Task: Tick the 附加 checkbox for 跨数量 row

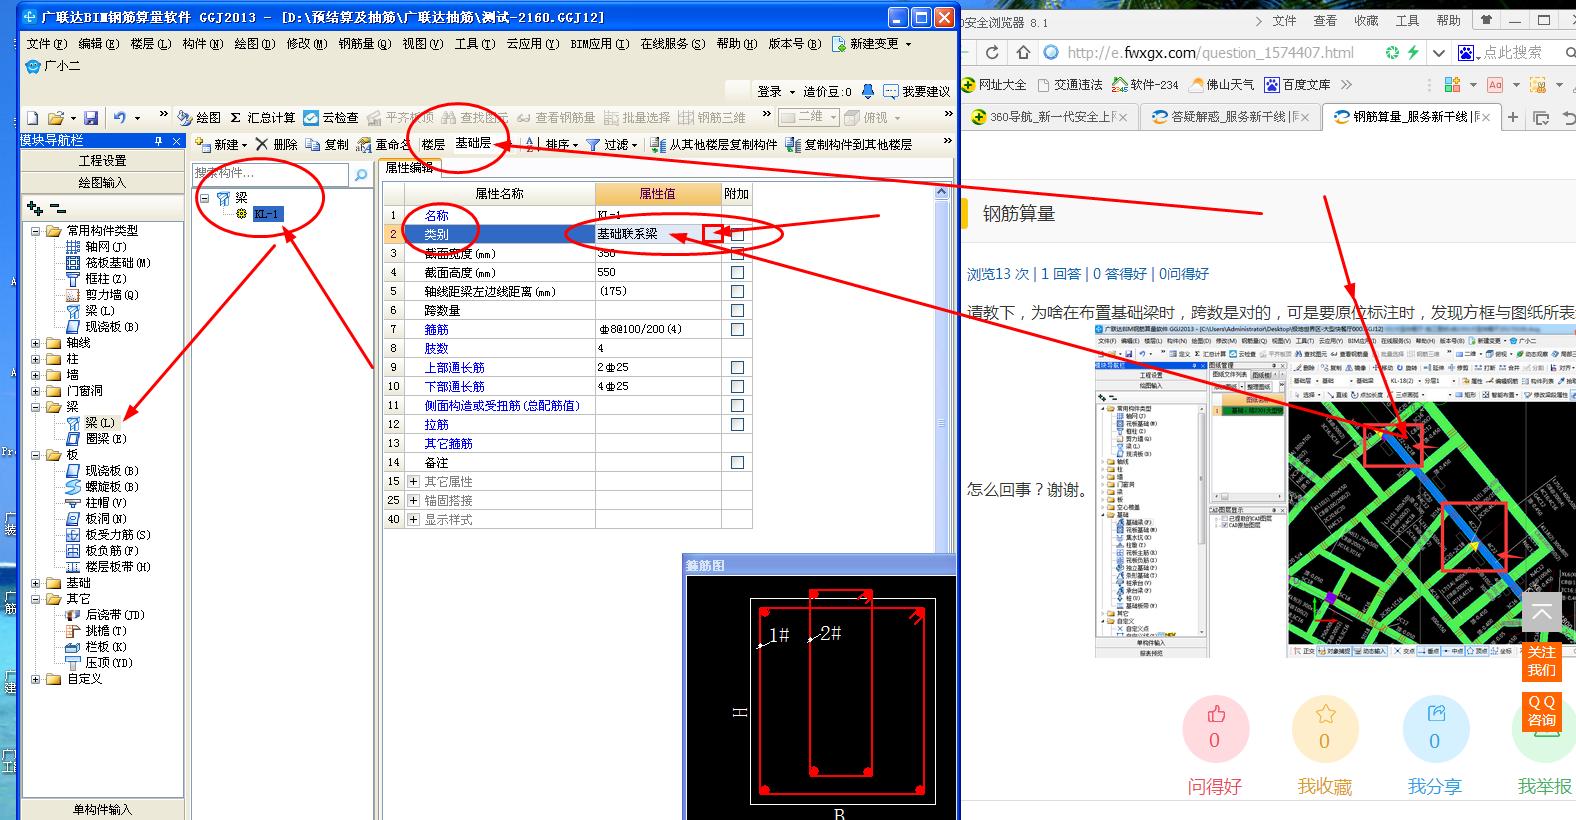Action: (737, 311)
